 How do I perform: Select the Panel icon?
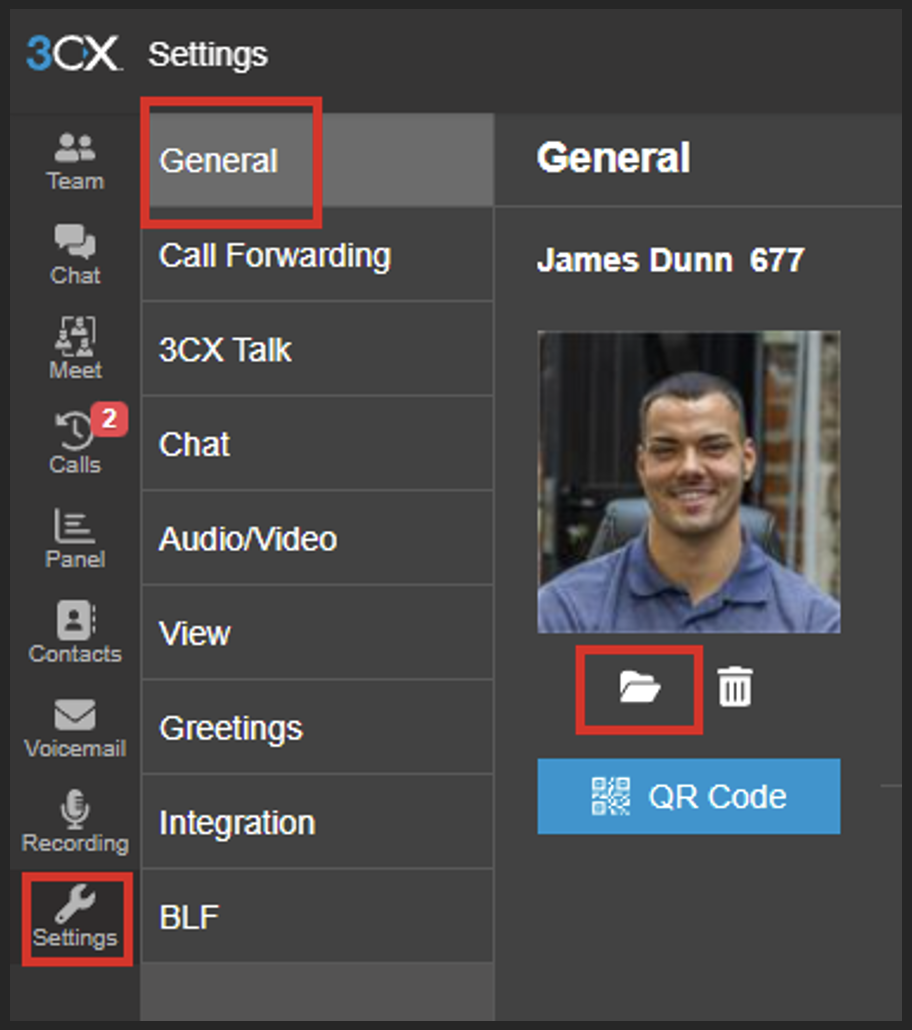[74, 540]
